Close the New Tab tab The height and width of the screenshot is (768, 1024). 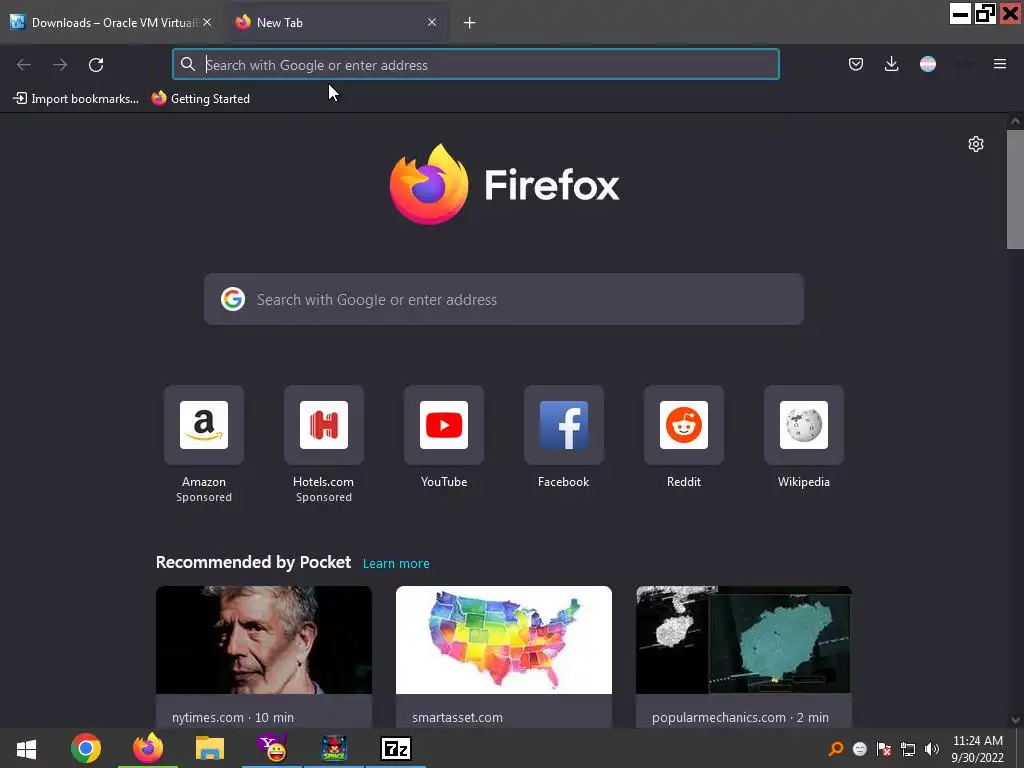click(432, 22)
